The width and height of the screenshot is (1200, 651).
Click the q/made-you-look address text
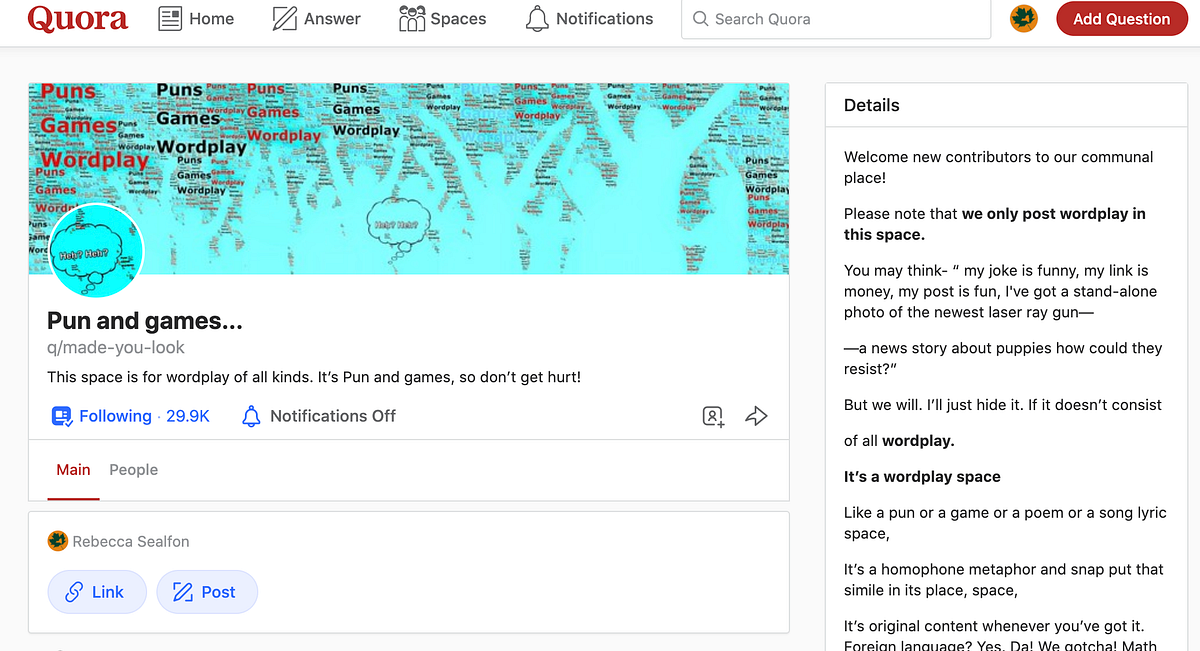[116, 348]
